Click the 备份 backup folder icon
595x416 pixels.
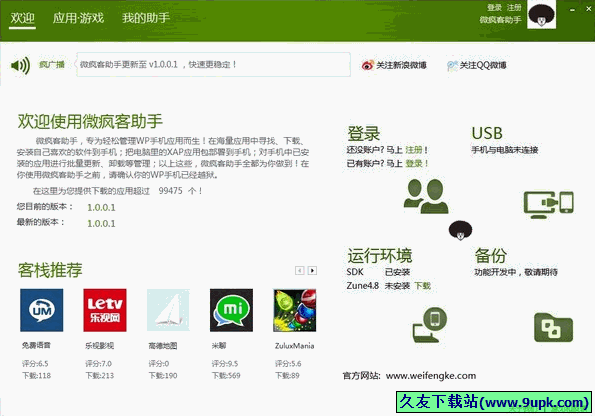tap(553, 327)
